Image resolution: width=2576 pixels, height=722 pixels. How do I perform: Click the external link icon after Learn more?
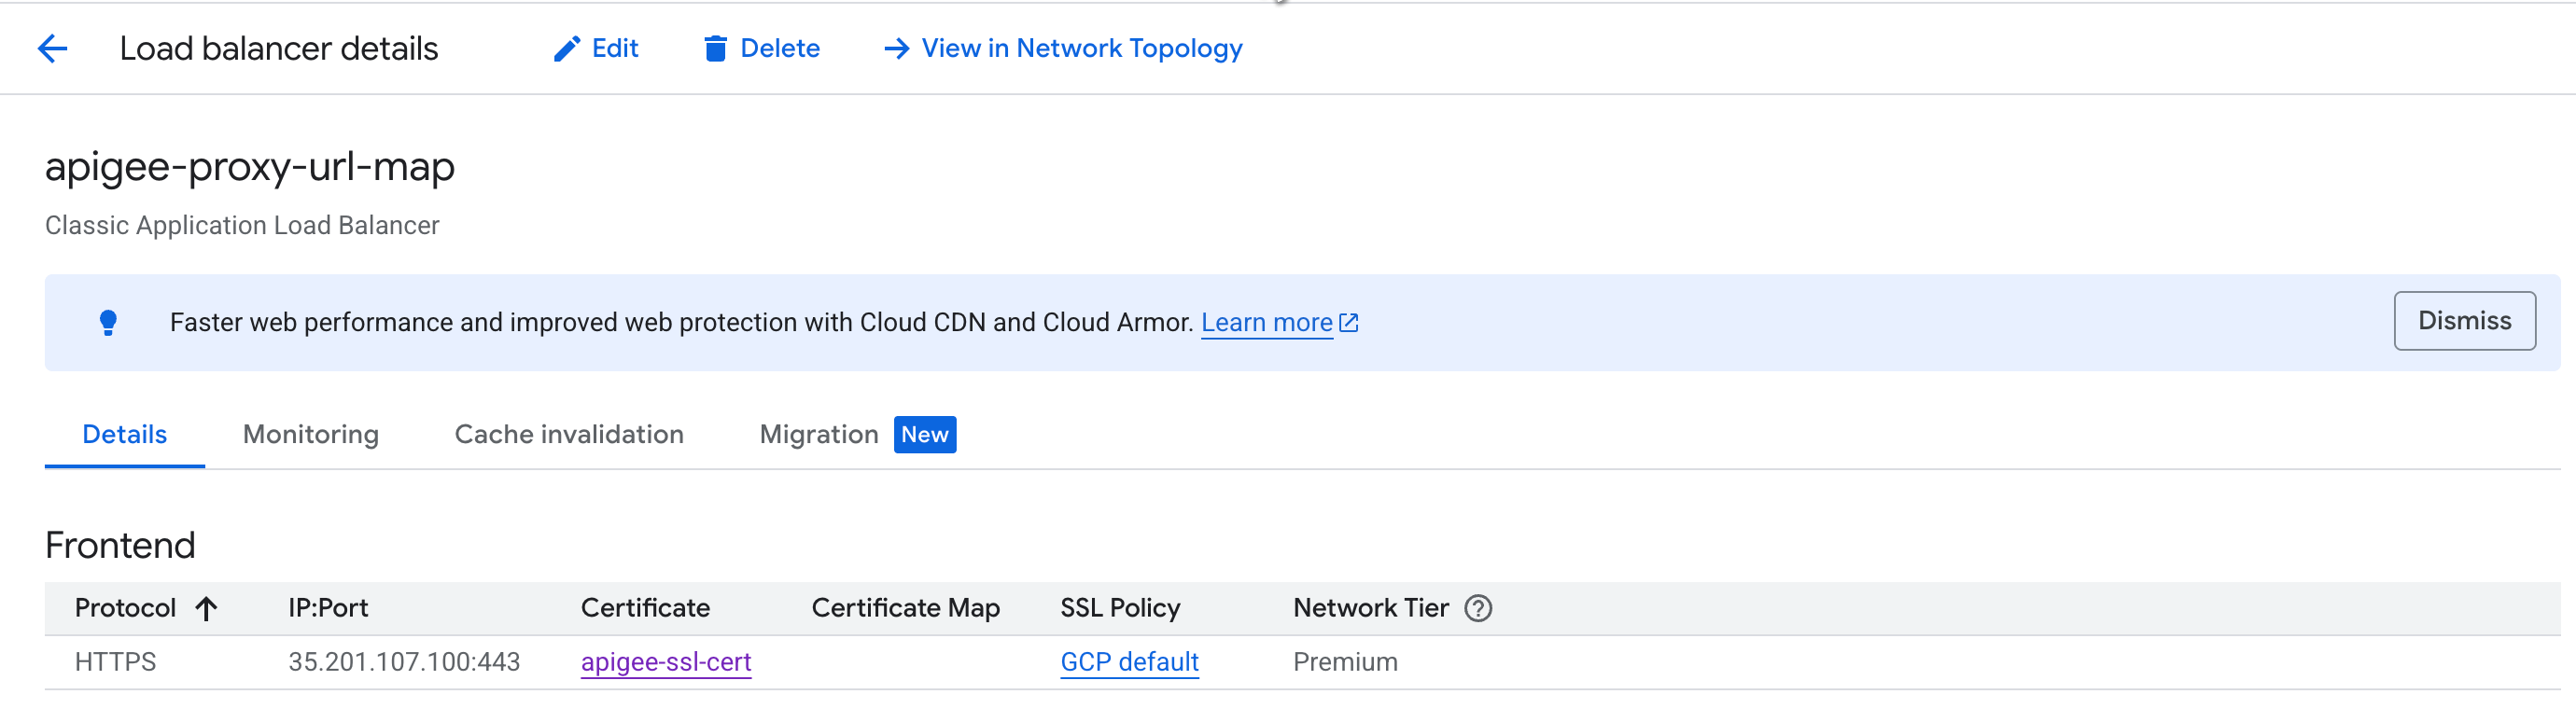(x=1349, y=323)
